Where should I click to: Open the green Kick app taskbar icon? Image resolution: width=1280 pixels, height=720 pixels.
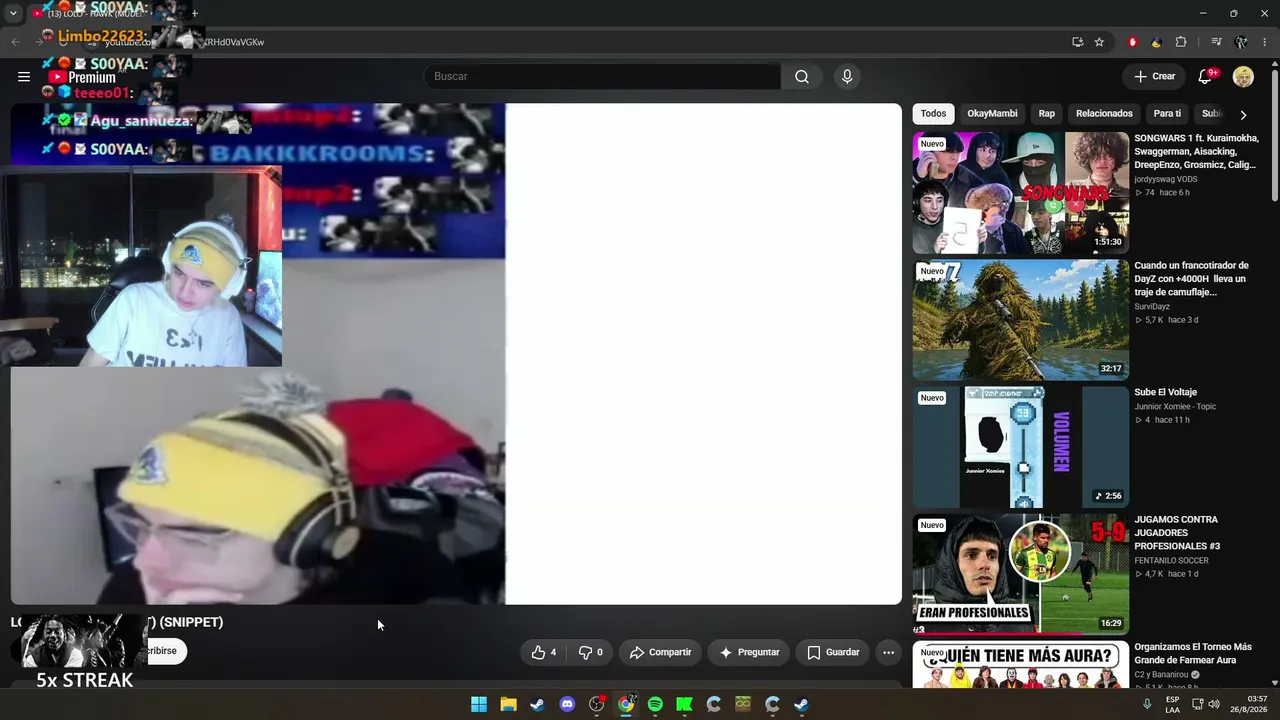coord(684,704)
